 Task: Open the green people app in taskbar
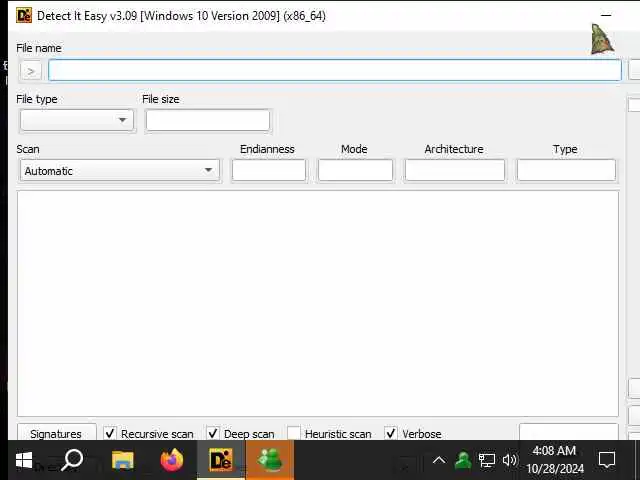point(270,460)
